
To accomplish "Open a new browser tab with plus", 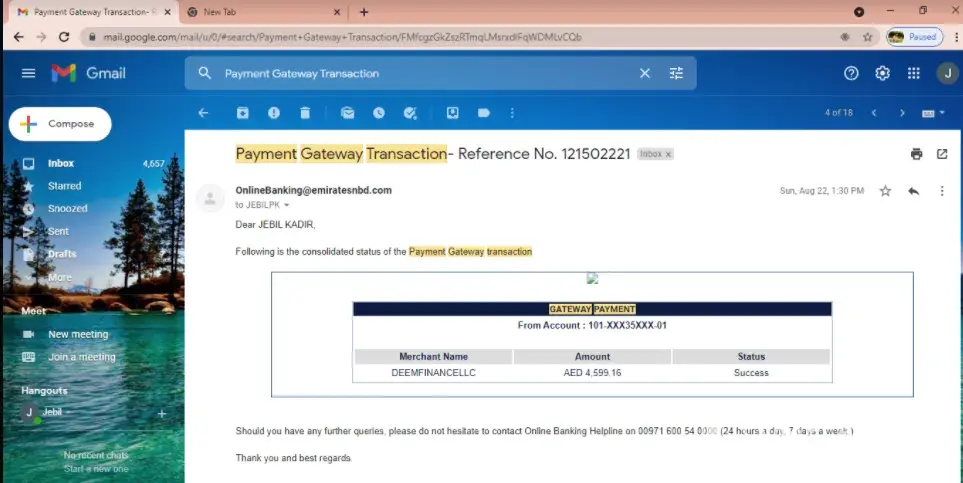I will 364,12.
